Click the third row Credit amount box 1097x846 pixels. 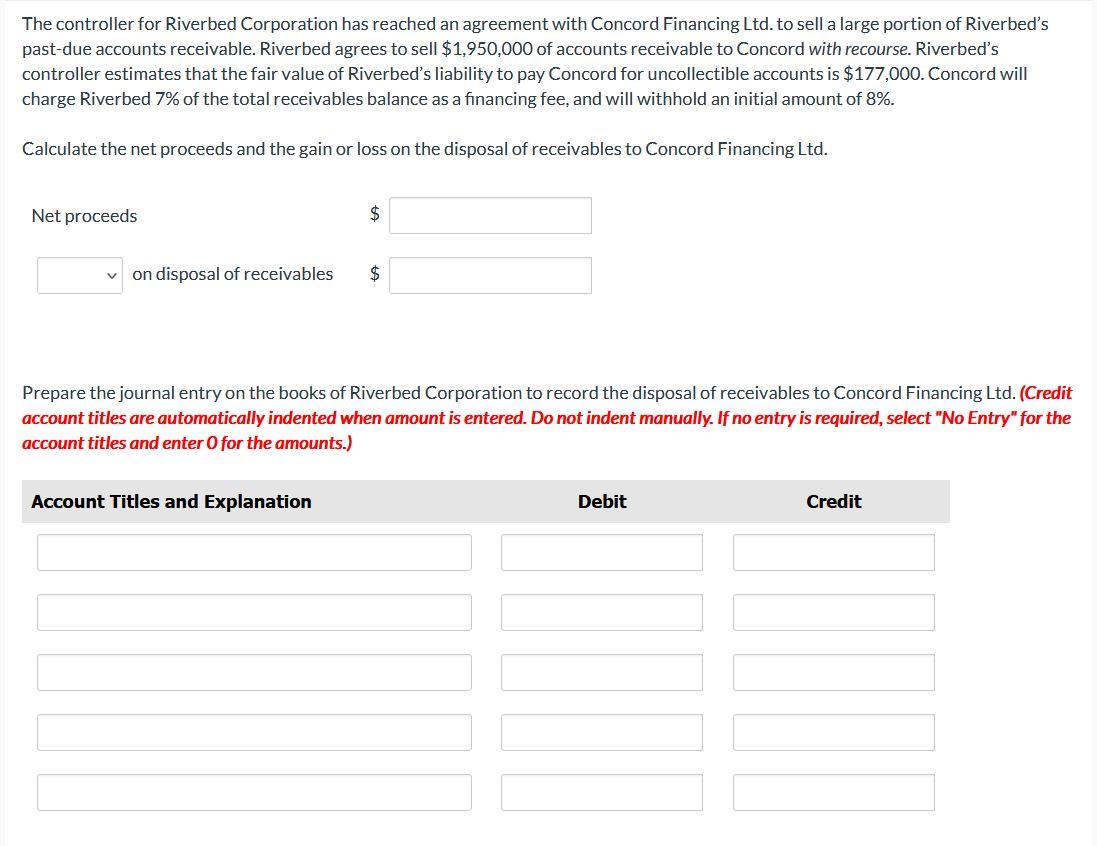tap(833, 671)
